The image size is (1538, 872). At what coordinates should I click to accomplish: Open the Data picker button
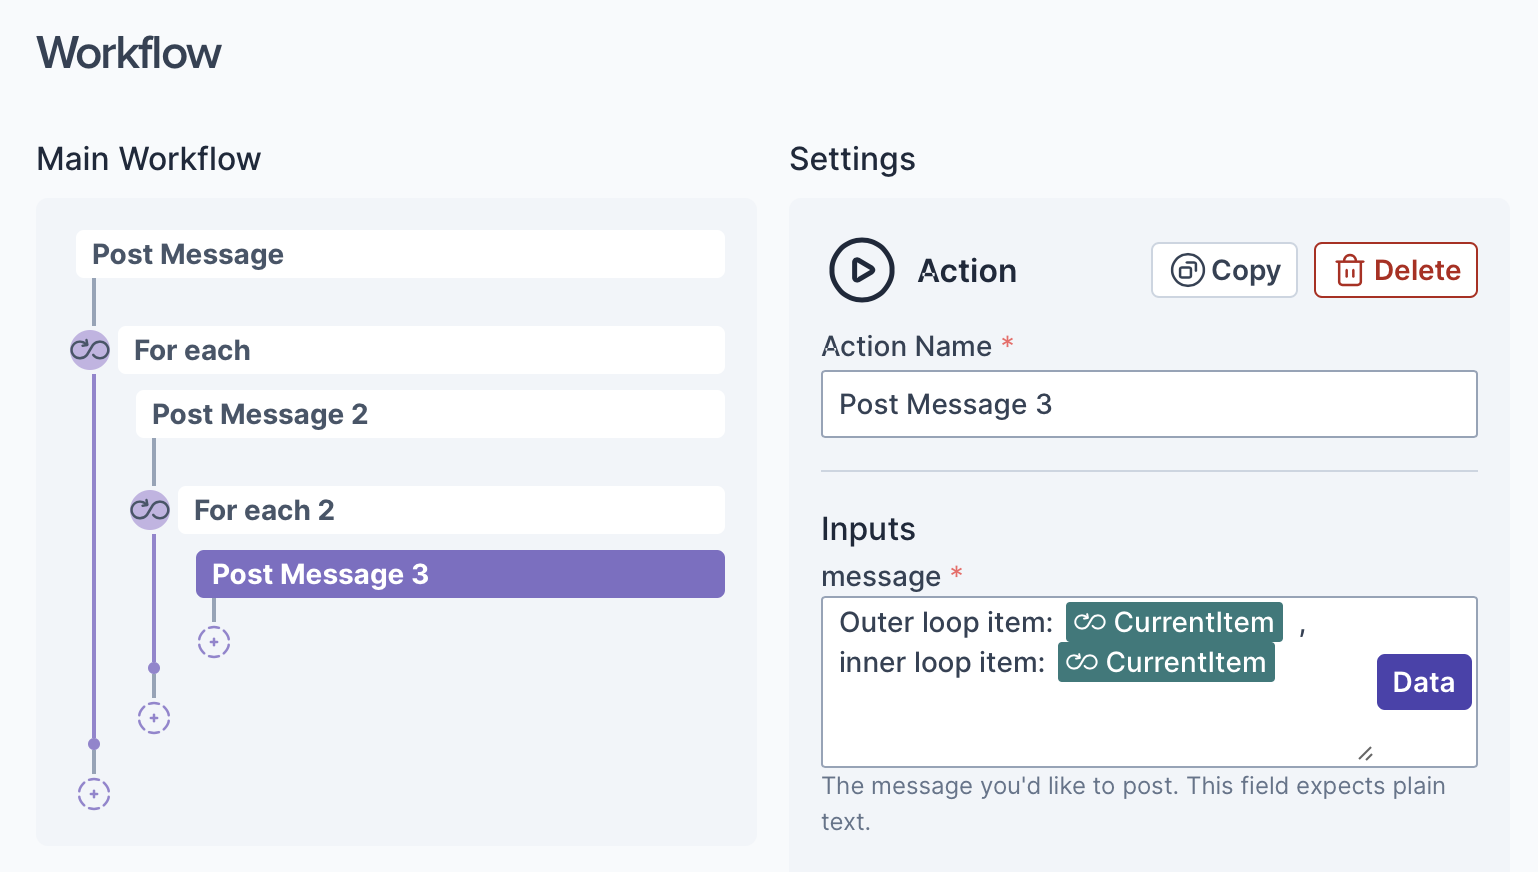(x=1423, y=682)
